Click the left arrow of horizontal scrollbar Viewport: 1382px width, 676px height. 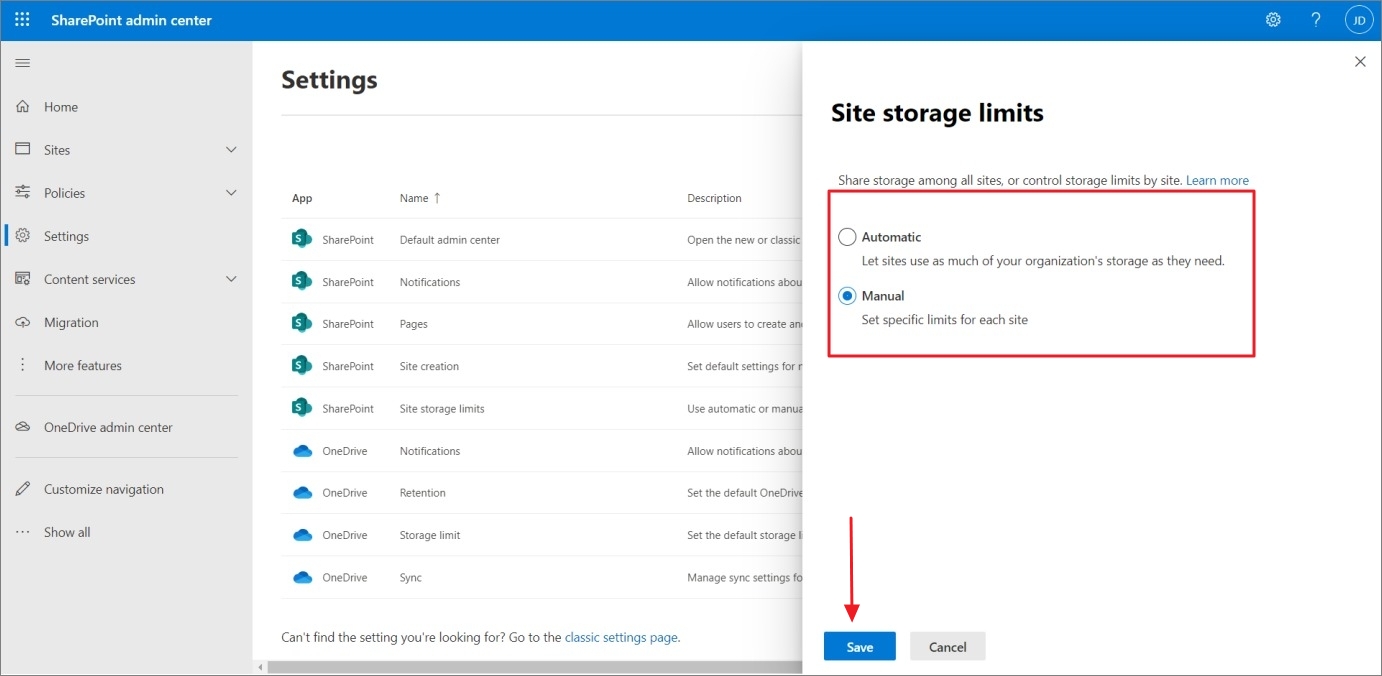tap(261, 667)
